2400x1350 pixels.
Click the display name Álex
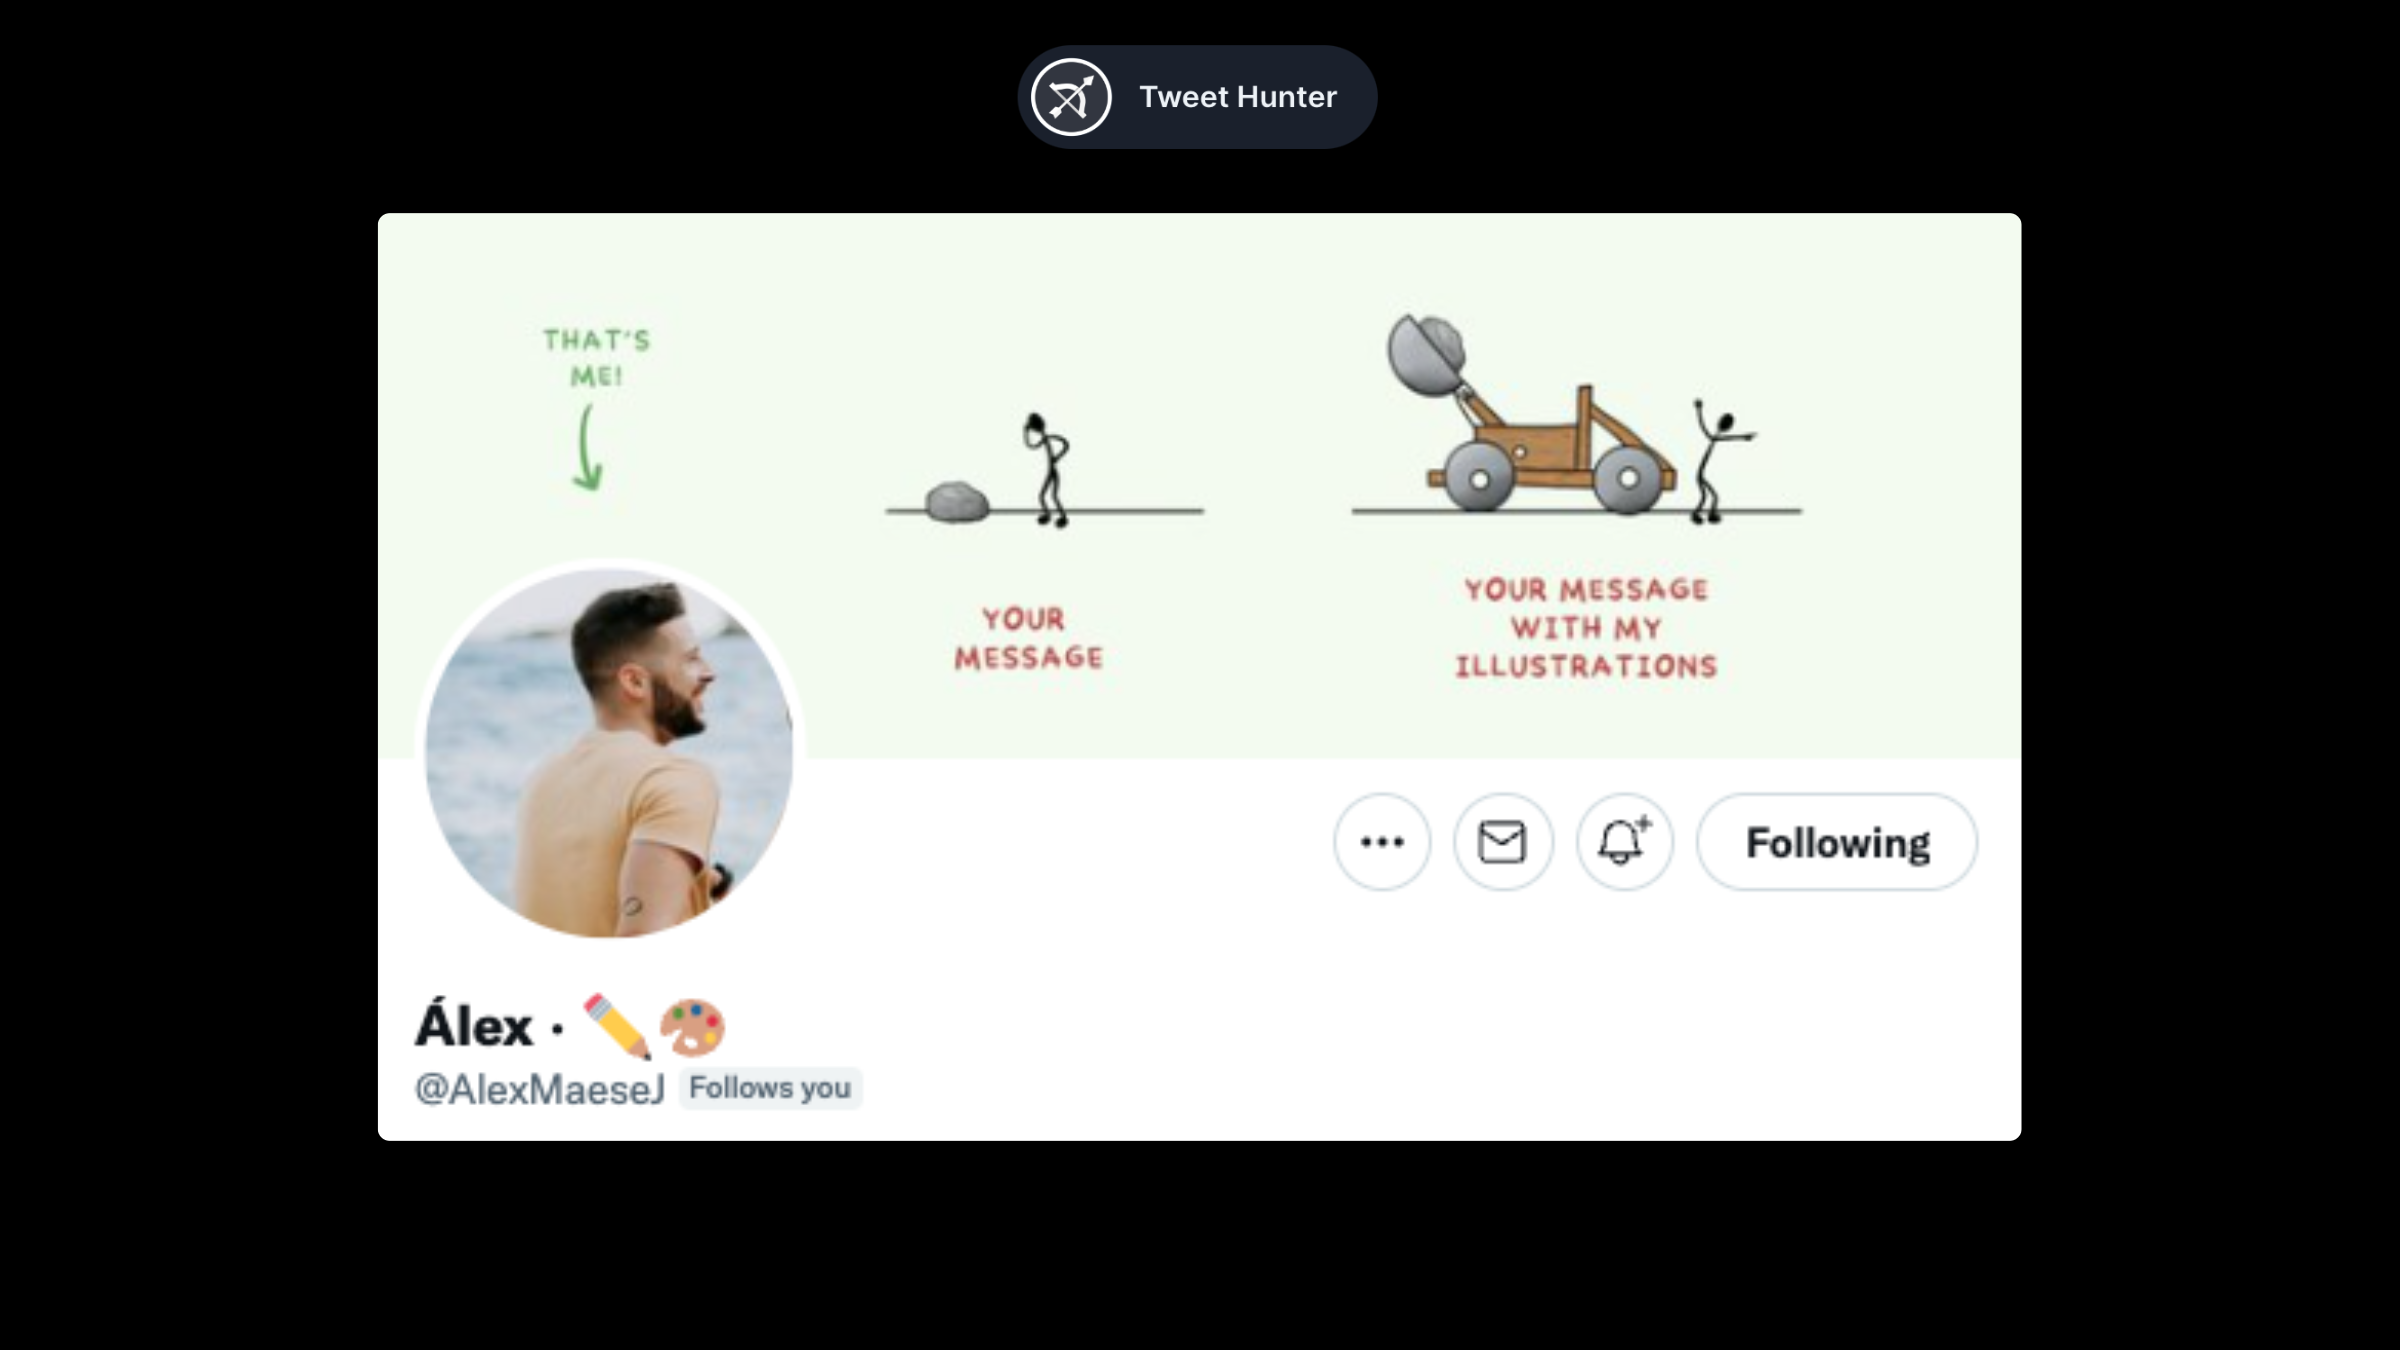click(x=474, y=1027)
